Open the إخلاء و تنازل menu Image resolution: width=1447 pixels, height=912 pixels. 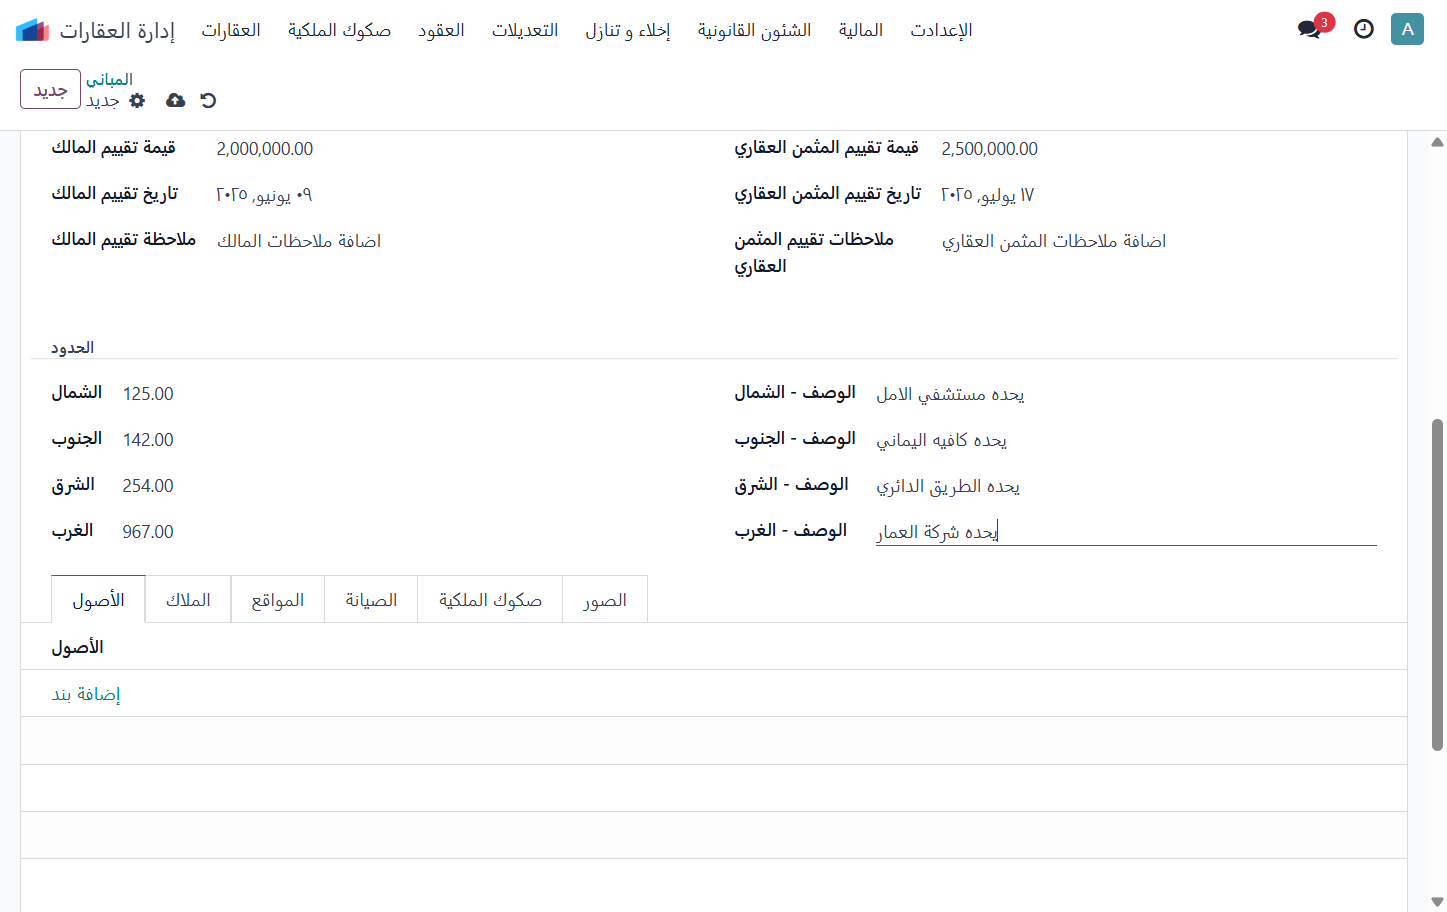[x=628, y=30]
